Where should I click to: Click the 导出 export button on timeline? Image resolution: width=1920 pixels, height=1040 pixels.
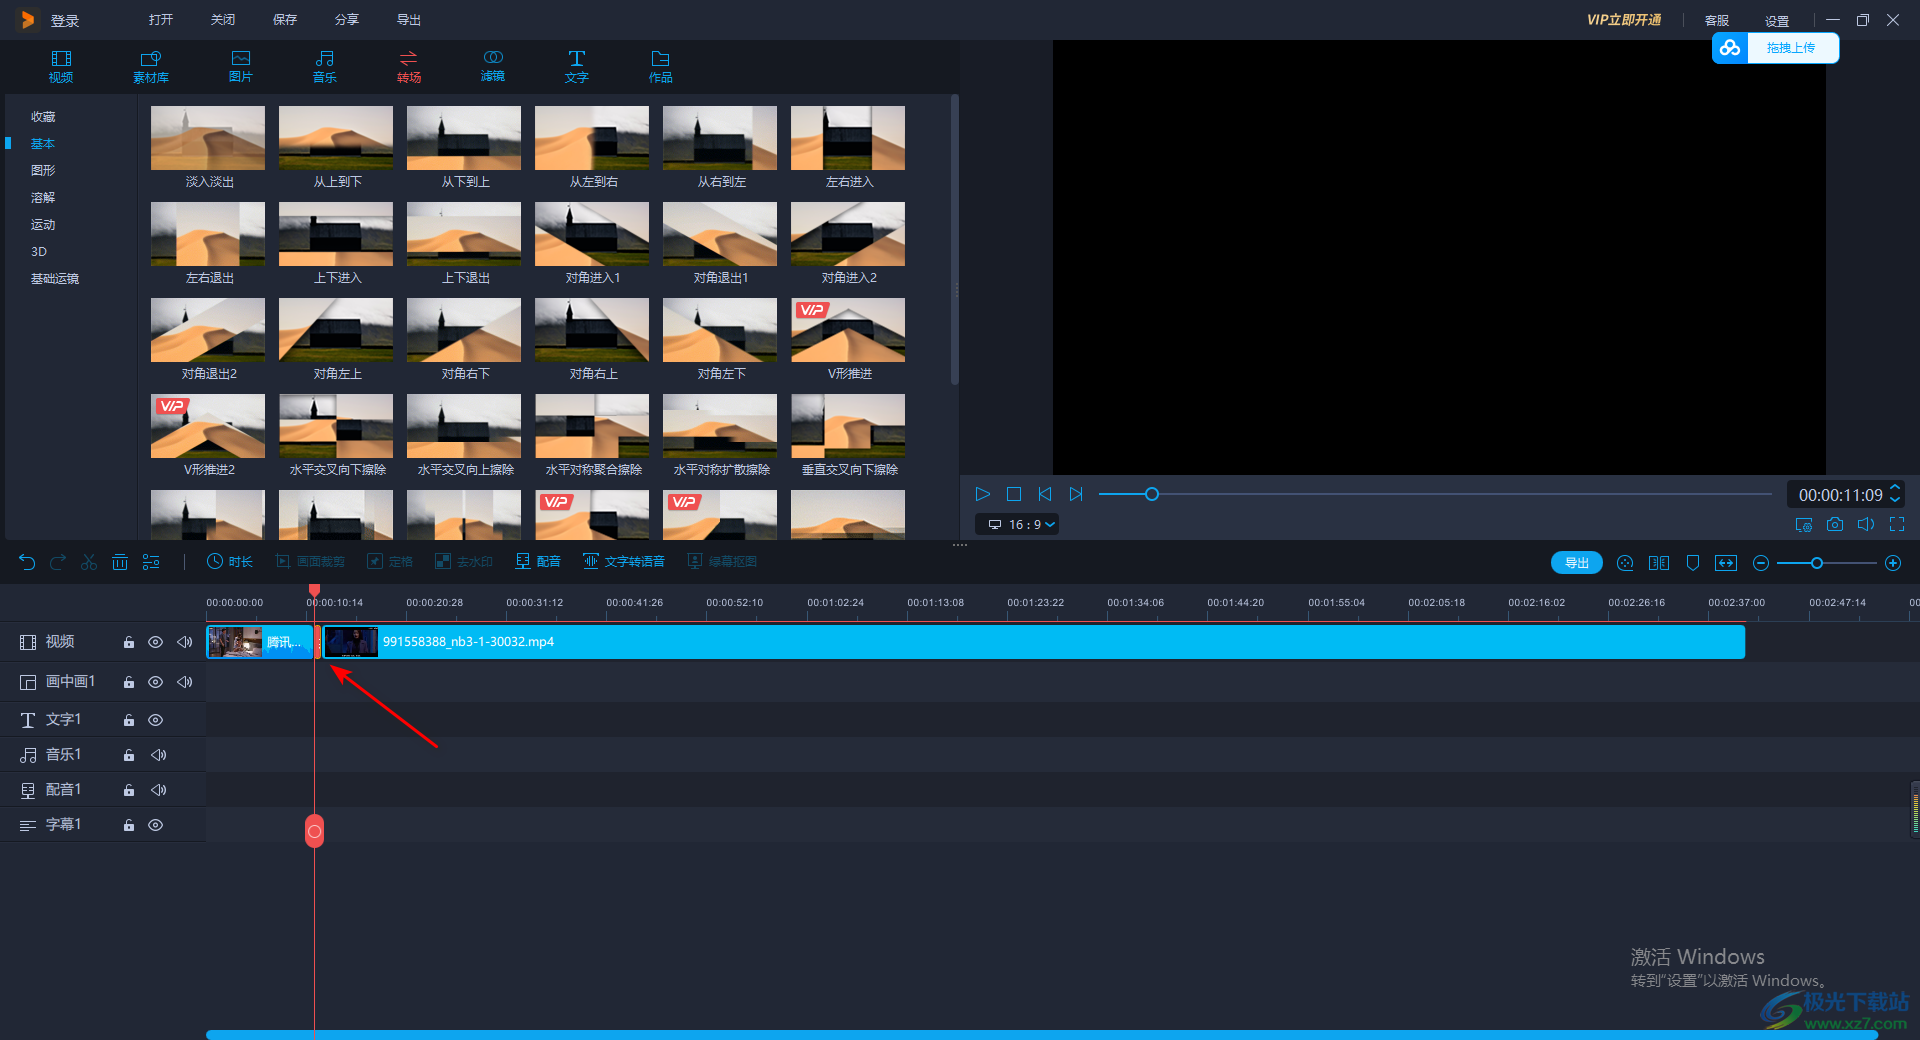click(1577, 563)
